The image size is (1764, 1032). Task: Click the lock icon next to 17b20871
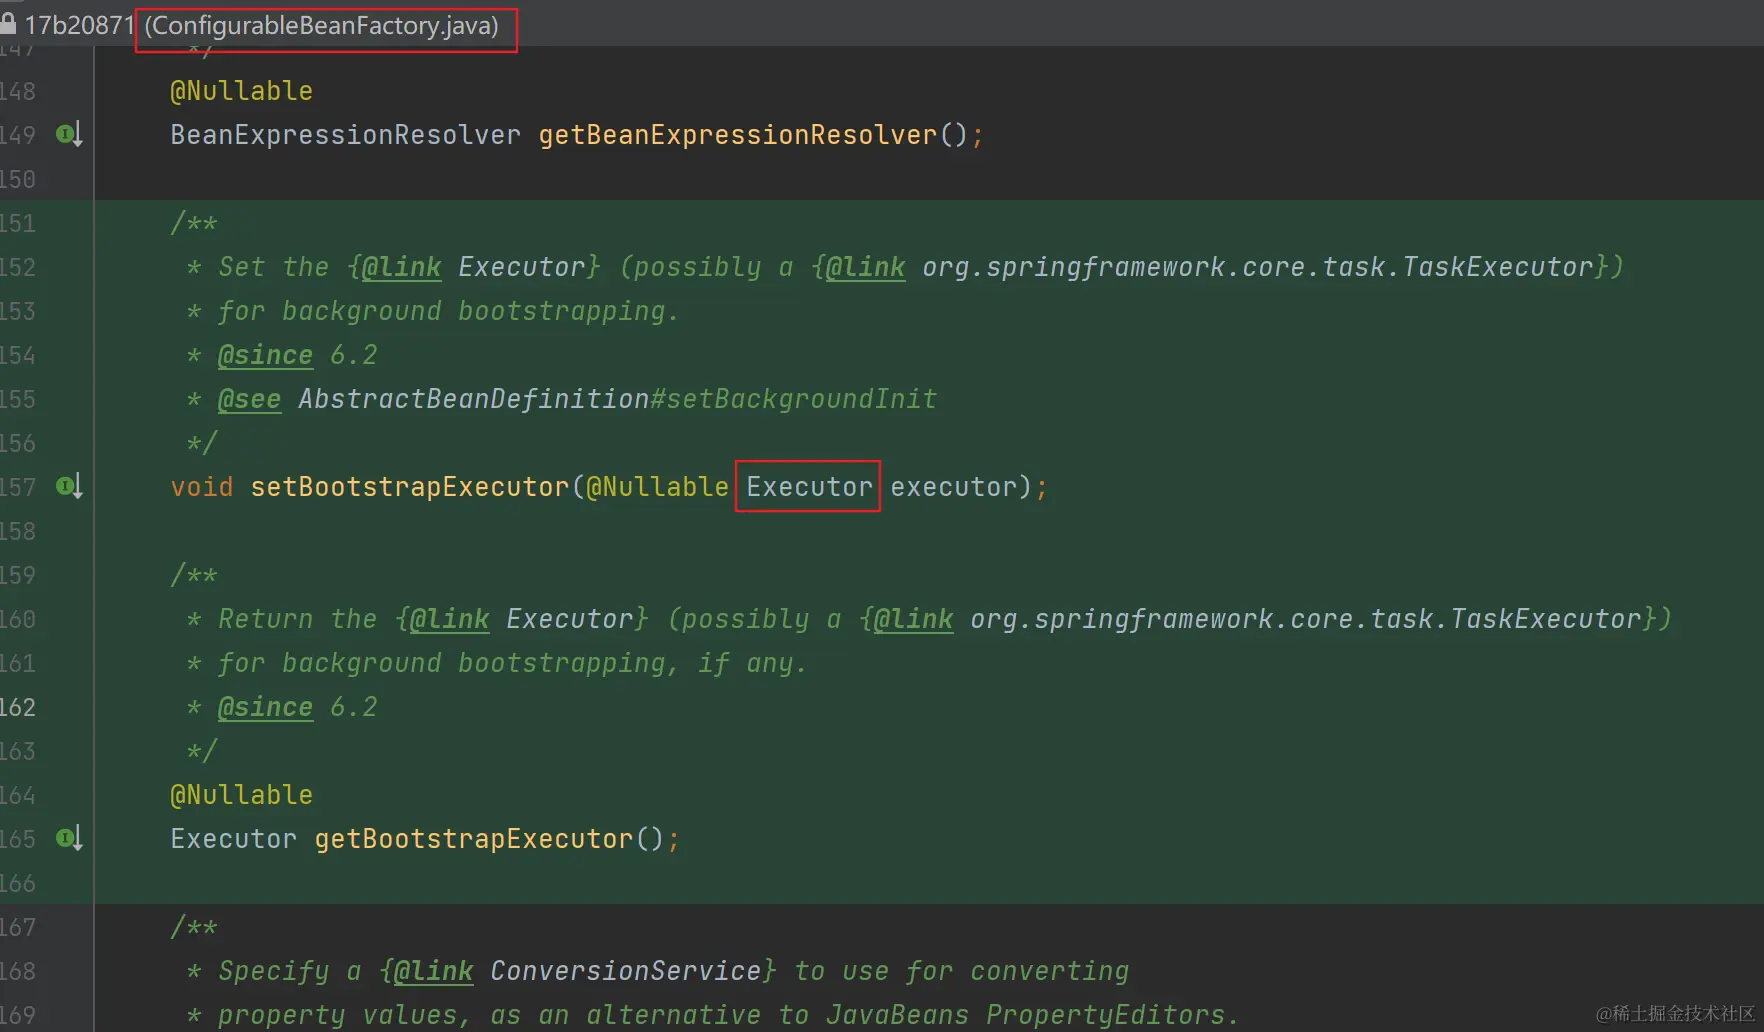[8, 23]
